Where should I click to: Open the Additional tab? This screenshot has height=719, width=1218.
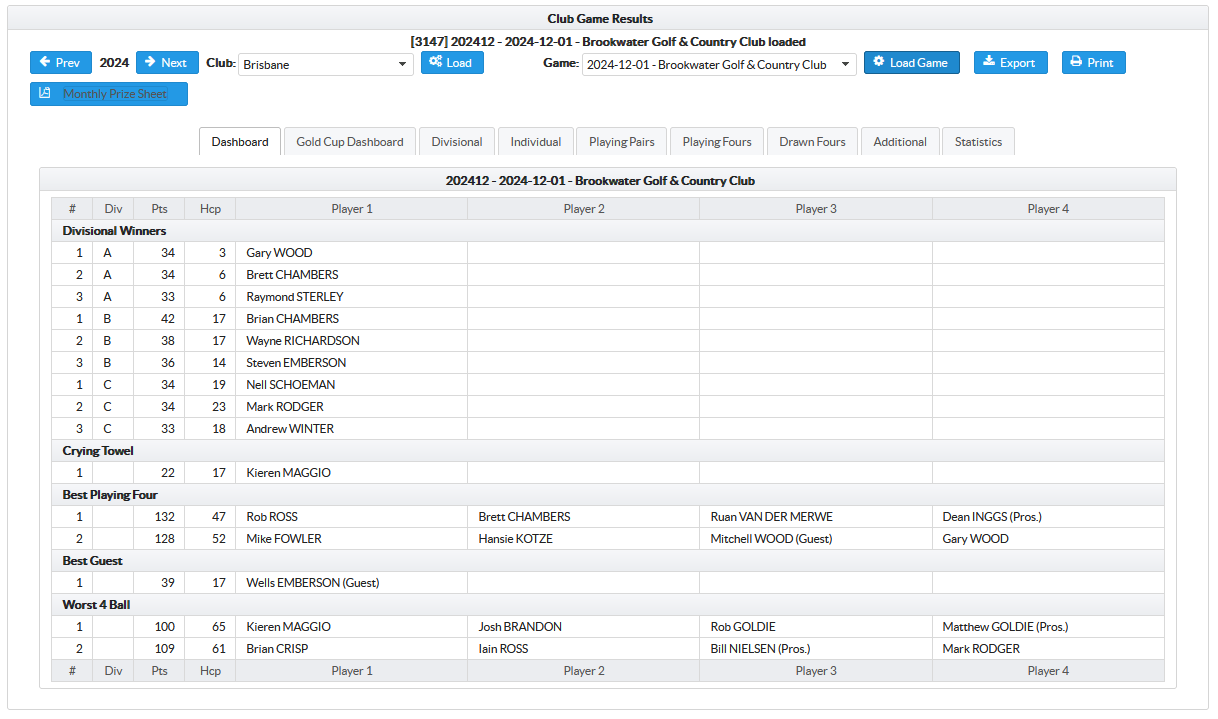(x=900, y=142)
